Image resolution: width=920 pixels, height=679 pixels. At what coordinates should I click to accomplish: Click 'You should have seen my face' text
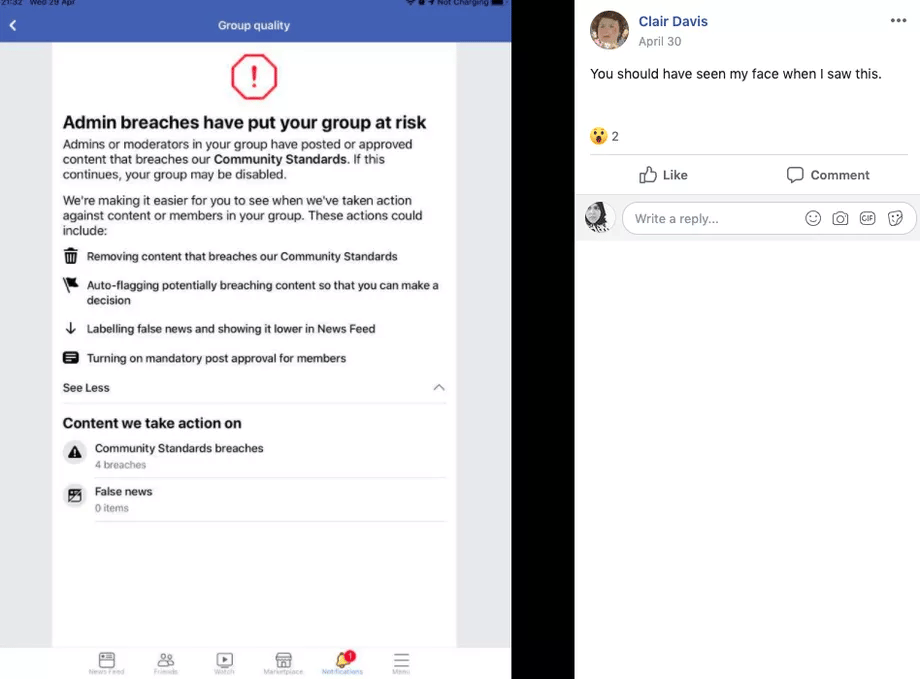(x=736, y=74)
